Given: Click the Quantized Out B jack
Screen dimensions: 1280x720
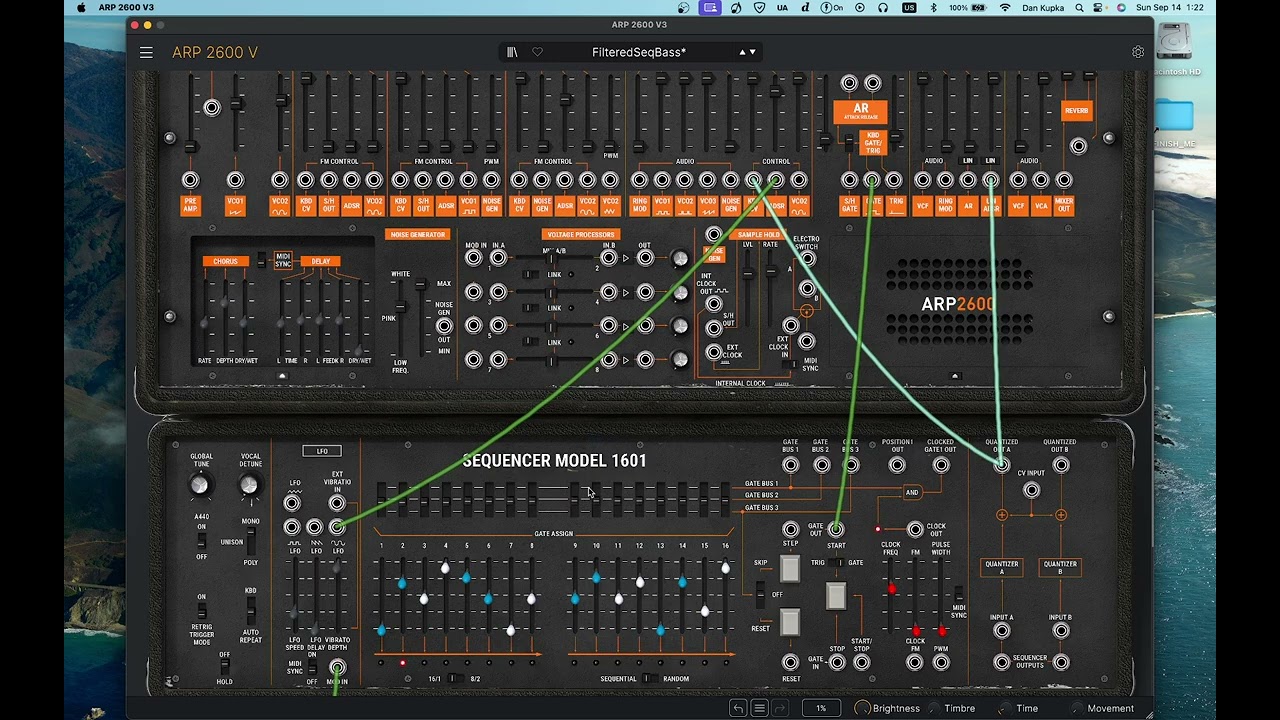Looking at the screenshot, I should click(1060, 465).
